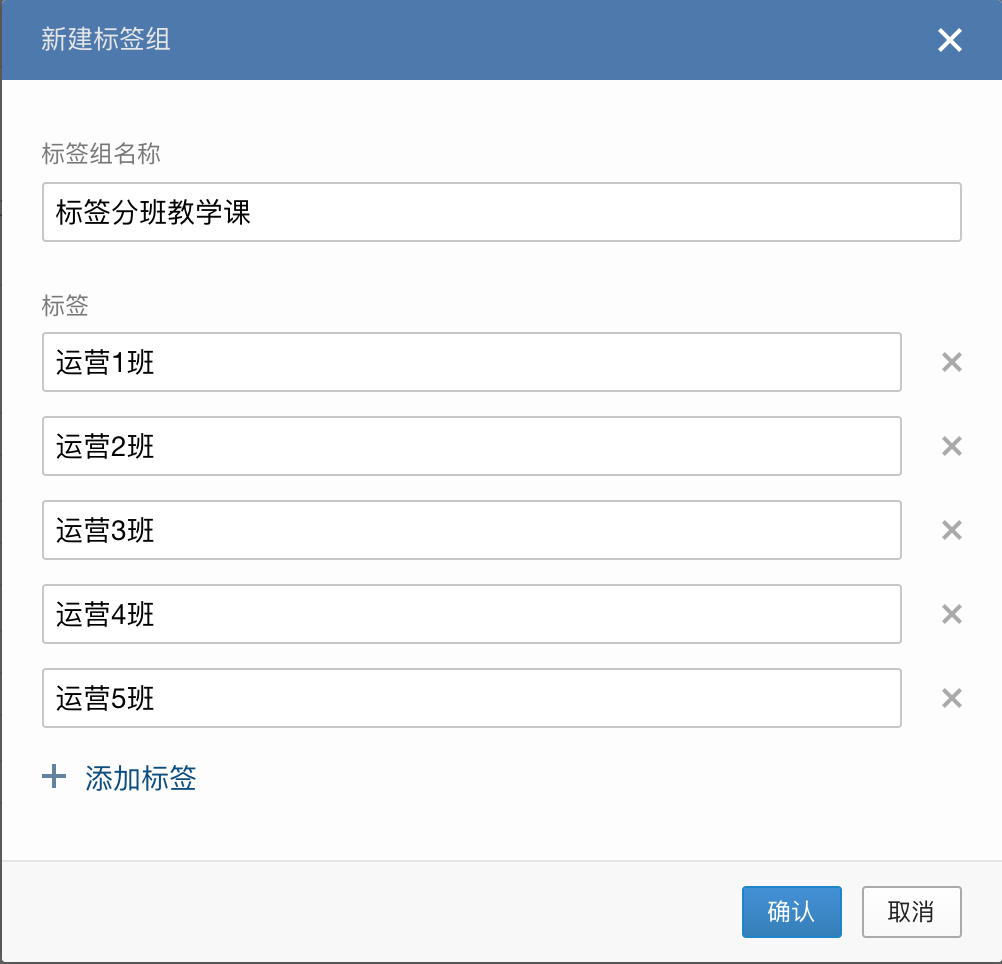Click the X icon beside 运营3班
The width and height of the screenshot is (1002, 964).
952,530
